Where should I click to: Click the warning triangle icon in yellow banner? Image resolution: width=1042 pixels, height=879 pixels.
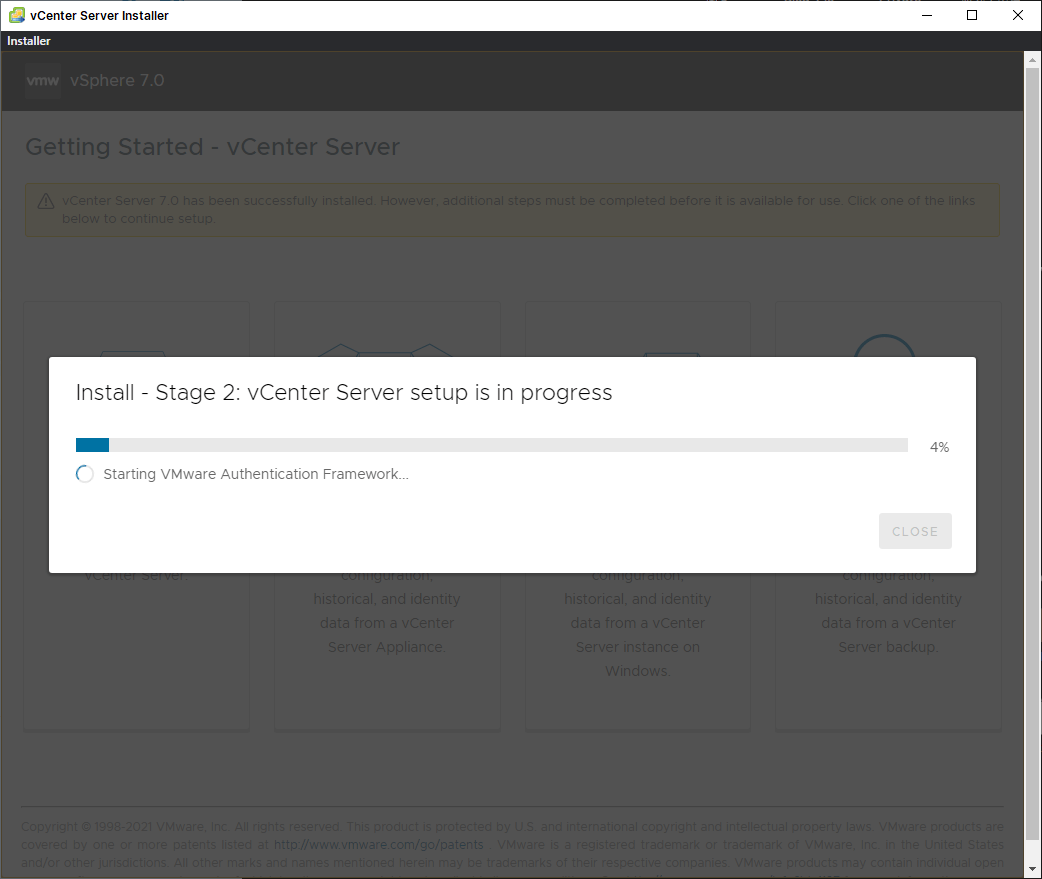tap(46, 202)
